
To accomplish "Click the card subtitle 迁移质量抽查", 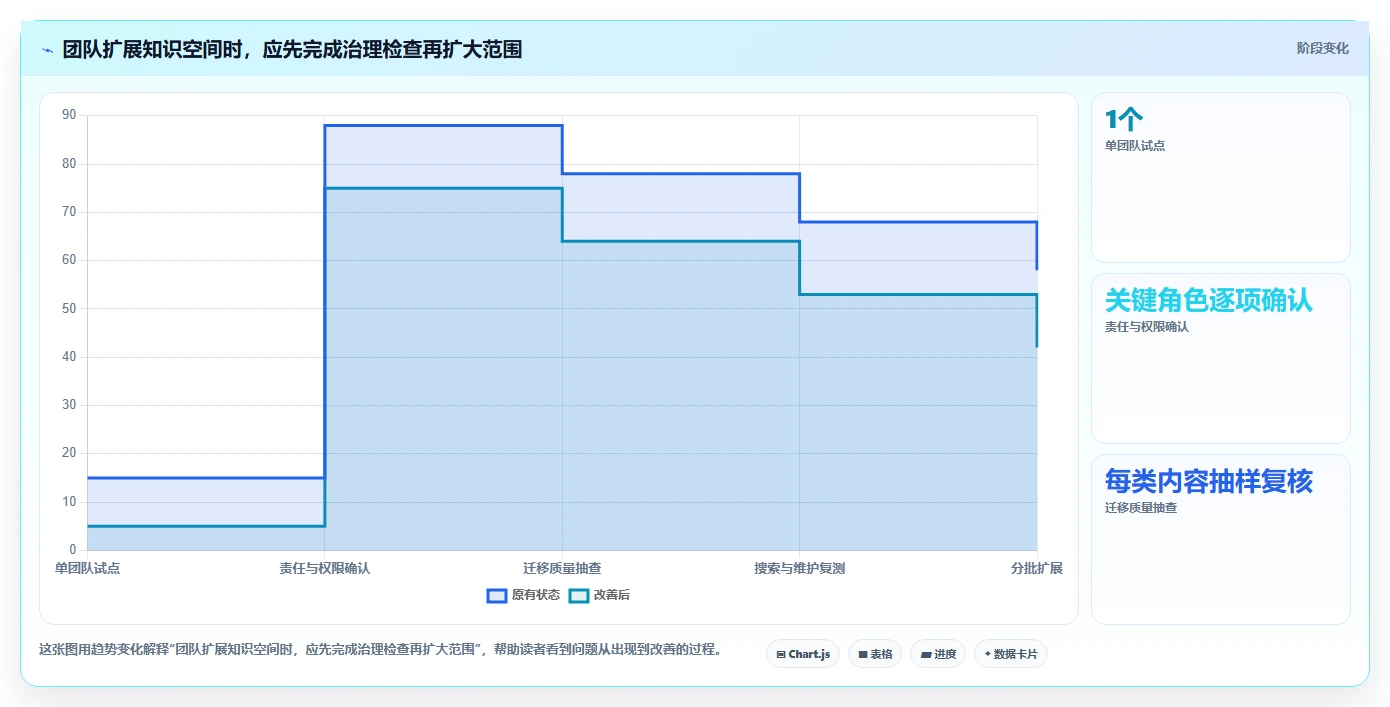I will click(1141, 508).
